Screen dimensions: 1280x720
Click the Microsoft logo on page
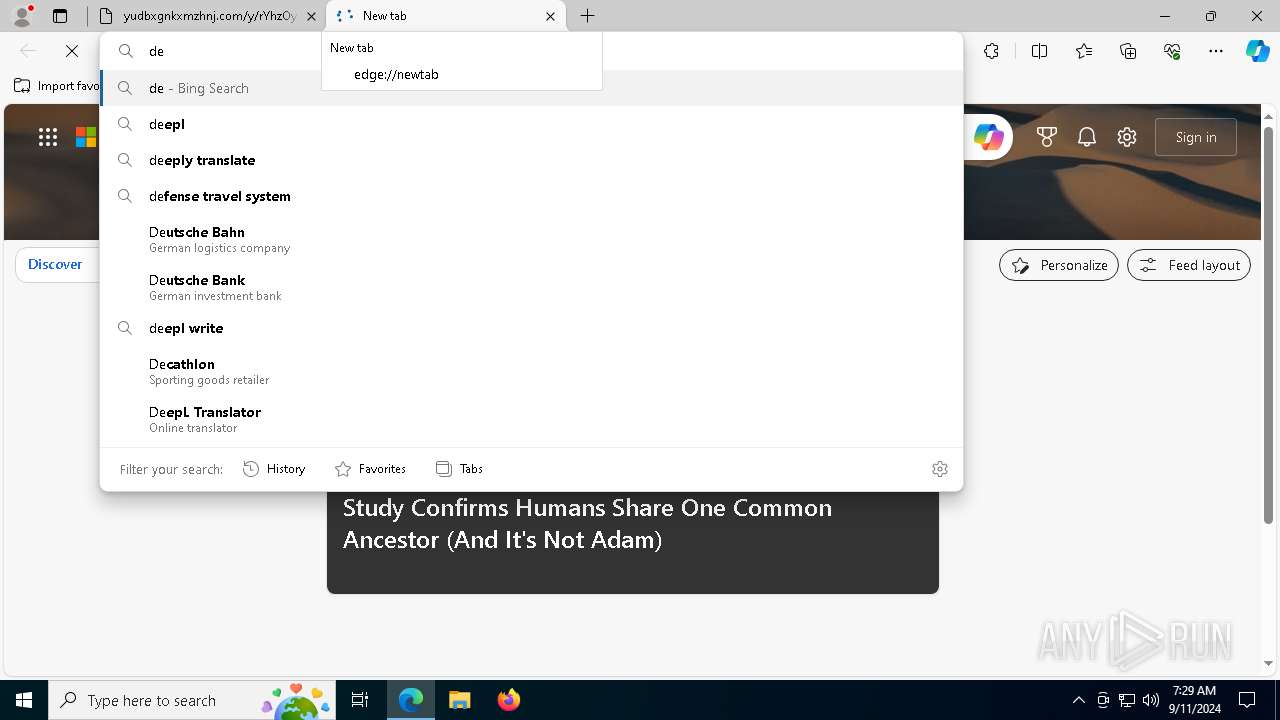pos(86,137)
